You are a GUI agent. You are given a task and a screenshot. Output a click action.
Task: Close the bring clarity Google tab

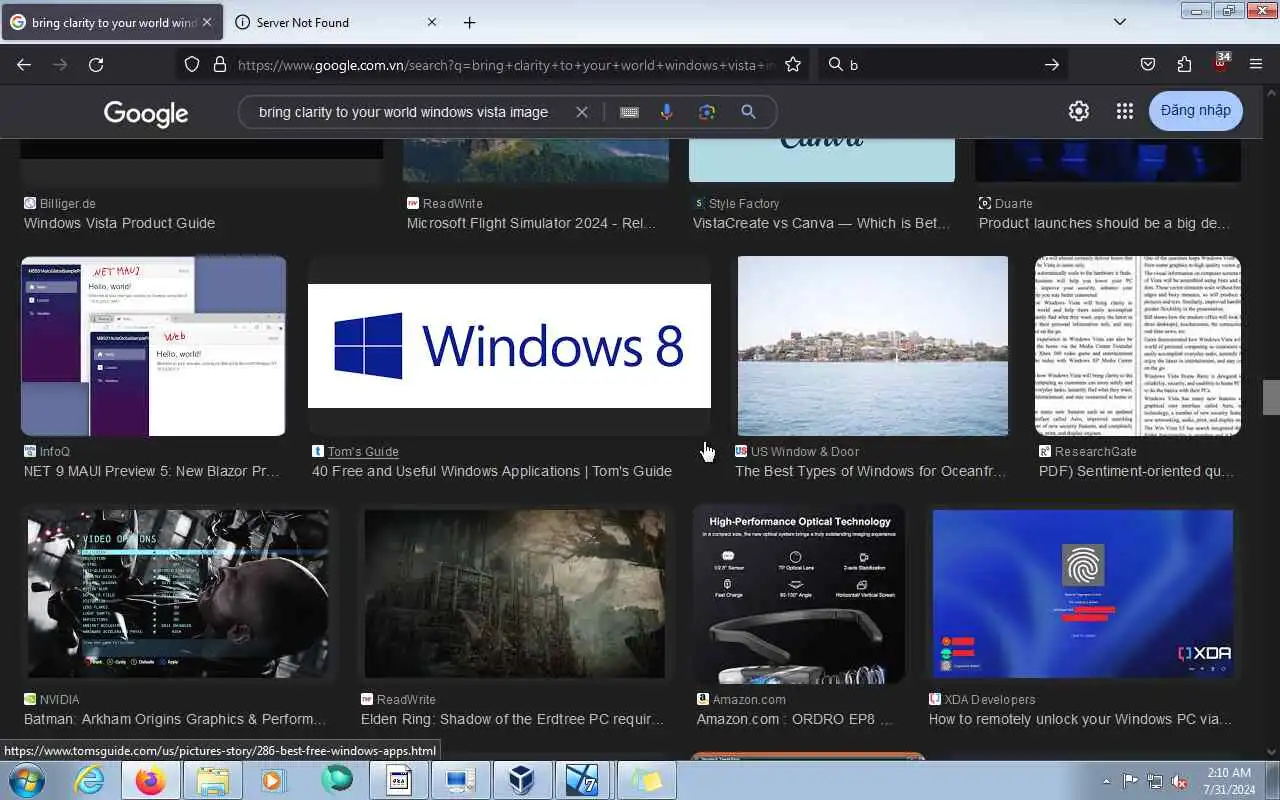coord(207,22)
